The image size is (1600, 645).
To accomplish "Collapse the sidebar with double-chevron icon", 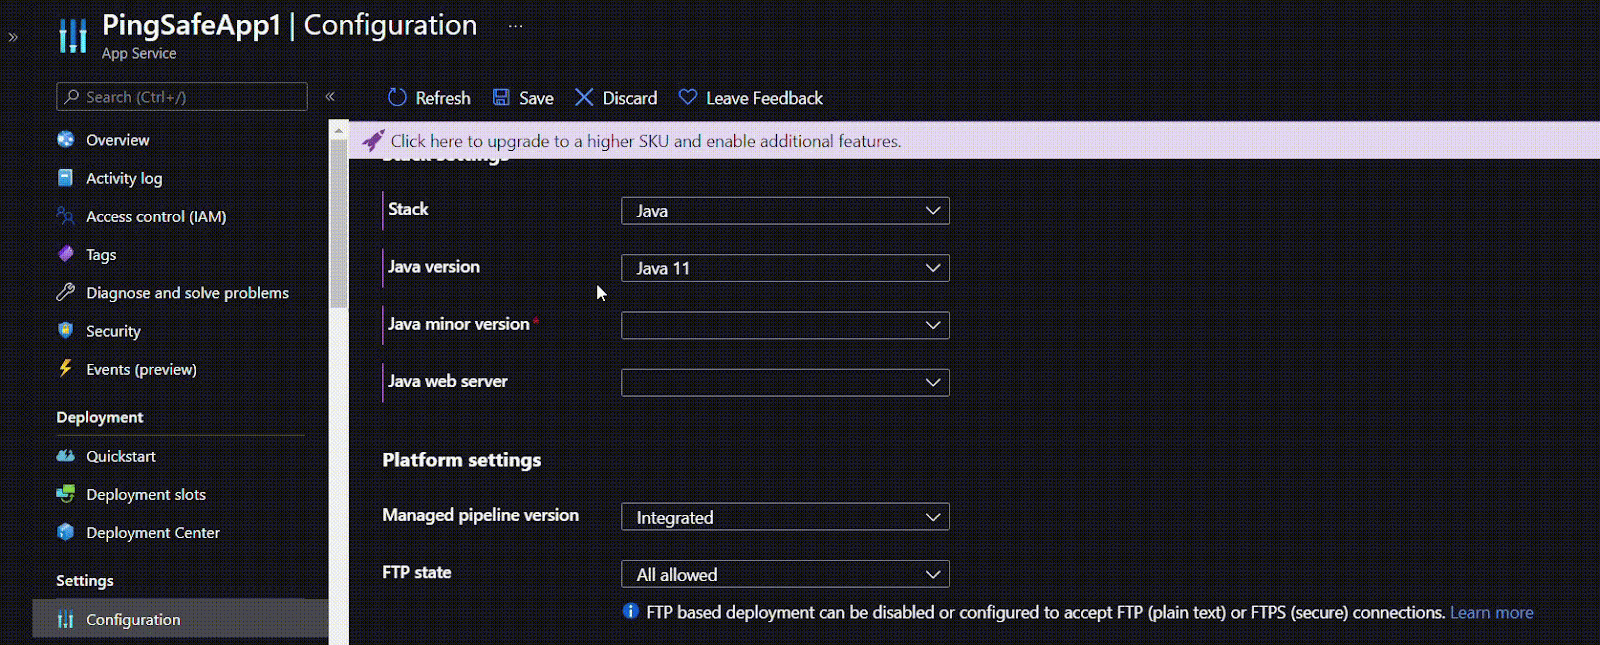I will (330, 97).
